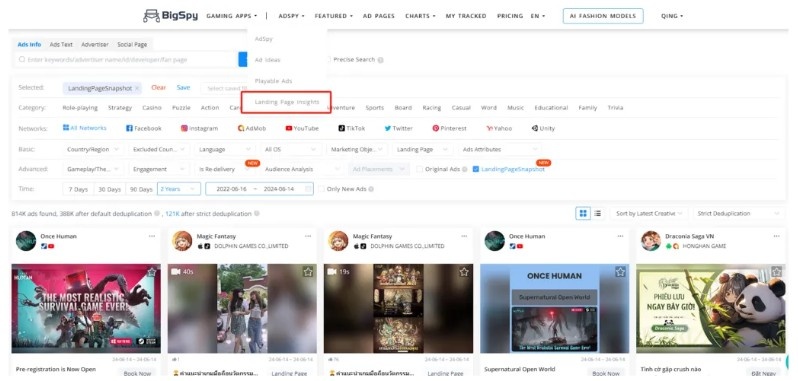Screen dimensions: 798x381
Task: Enable the Only New Ads checkbox
Action: pyautogui.click(x=321, y=189)
